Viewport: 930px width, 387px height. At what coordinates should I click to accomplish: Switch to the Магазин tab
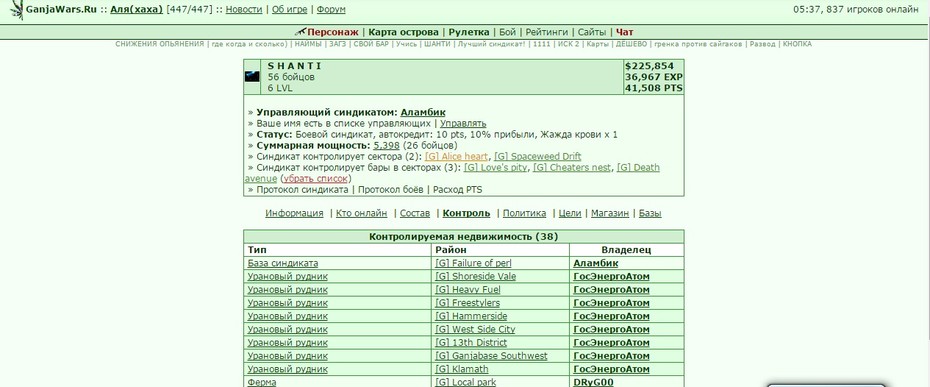(610, 213)
